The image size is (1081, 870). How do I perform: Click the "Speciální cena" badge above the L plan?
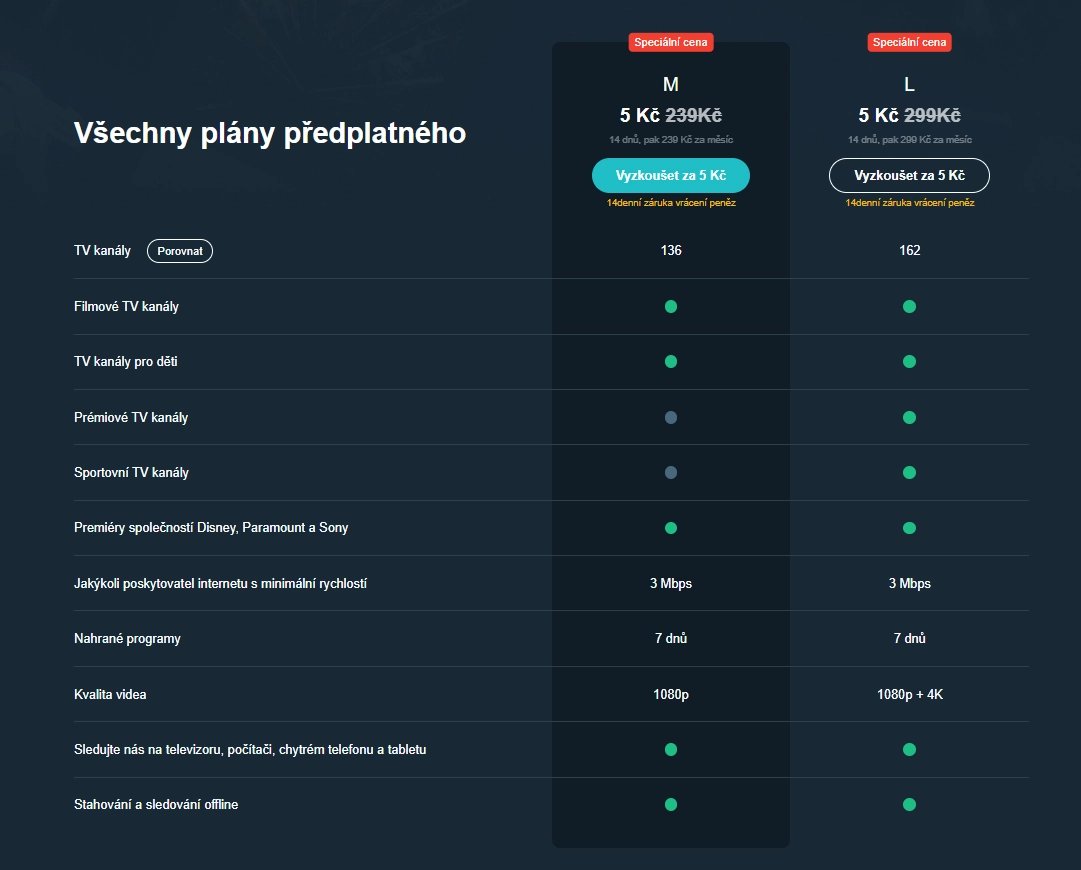point(909,42)
